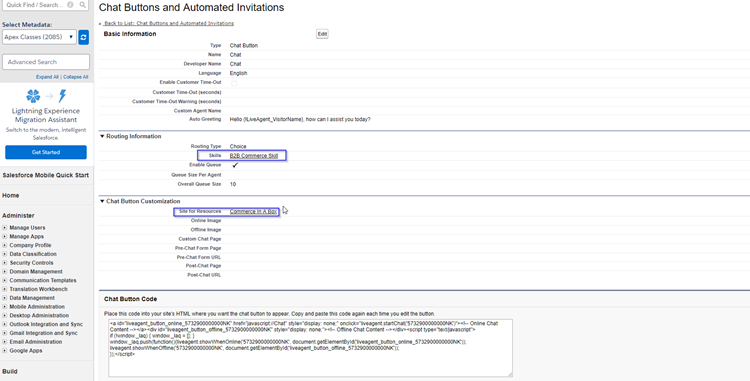This screenshot has width=750, height=381.
Task: Open Google Apps in the sidebar
Action: tap(26, 350)
